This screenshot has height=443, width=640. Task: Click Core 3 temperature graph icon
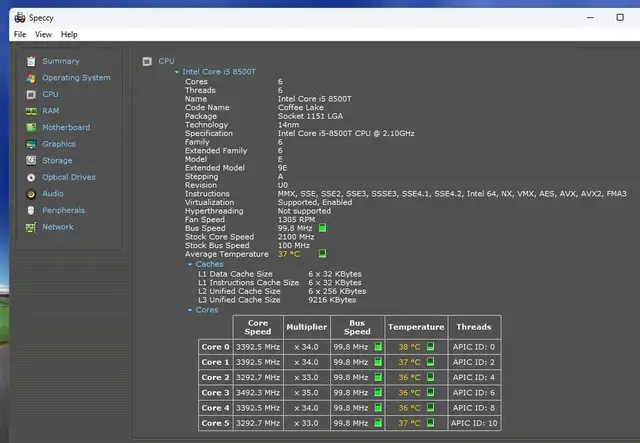point(430,392)
